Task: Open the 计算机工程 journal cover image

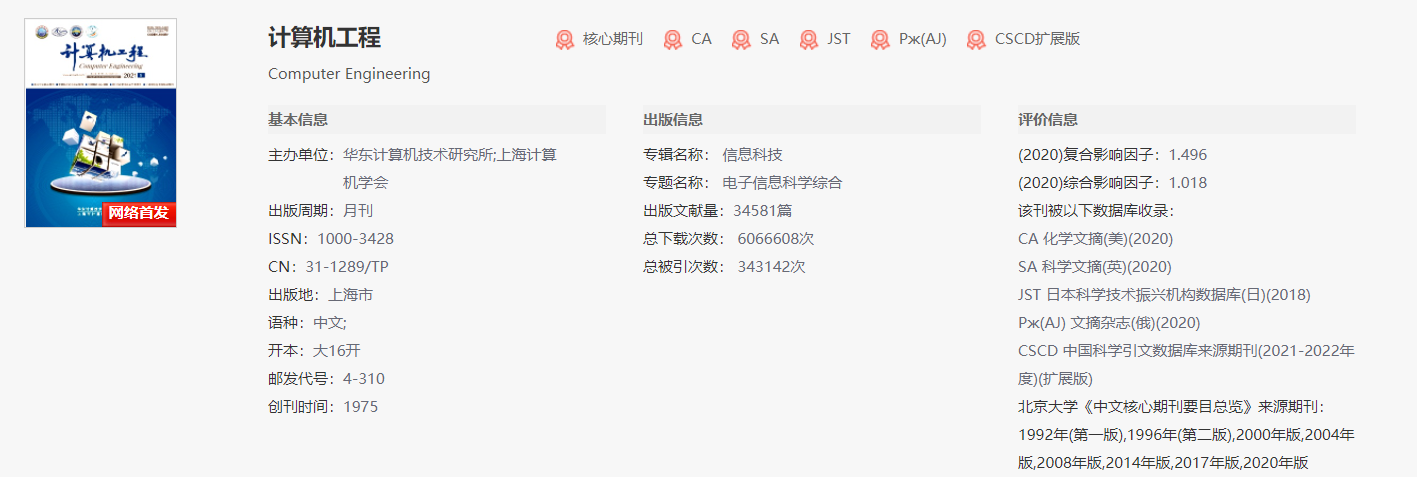Action: (101, 123)
